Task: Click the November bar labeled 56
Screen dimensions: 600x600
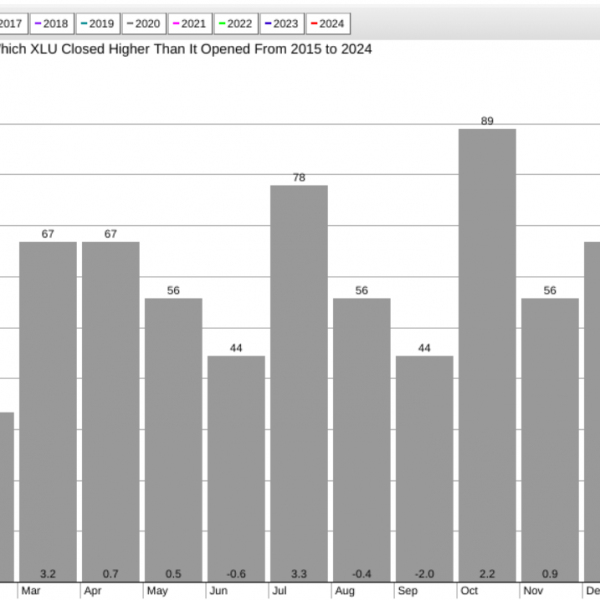Action: (550, 440)
